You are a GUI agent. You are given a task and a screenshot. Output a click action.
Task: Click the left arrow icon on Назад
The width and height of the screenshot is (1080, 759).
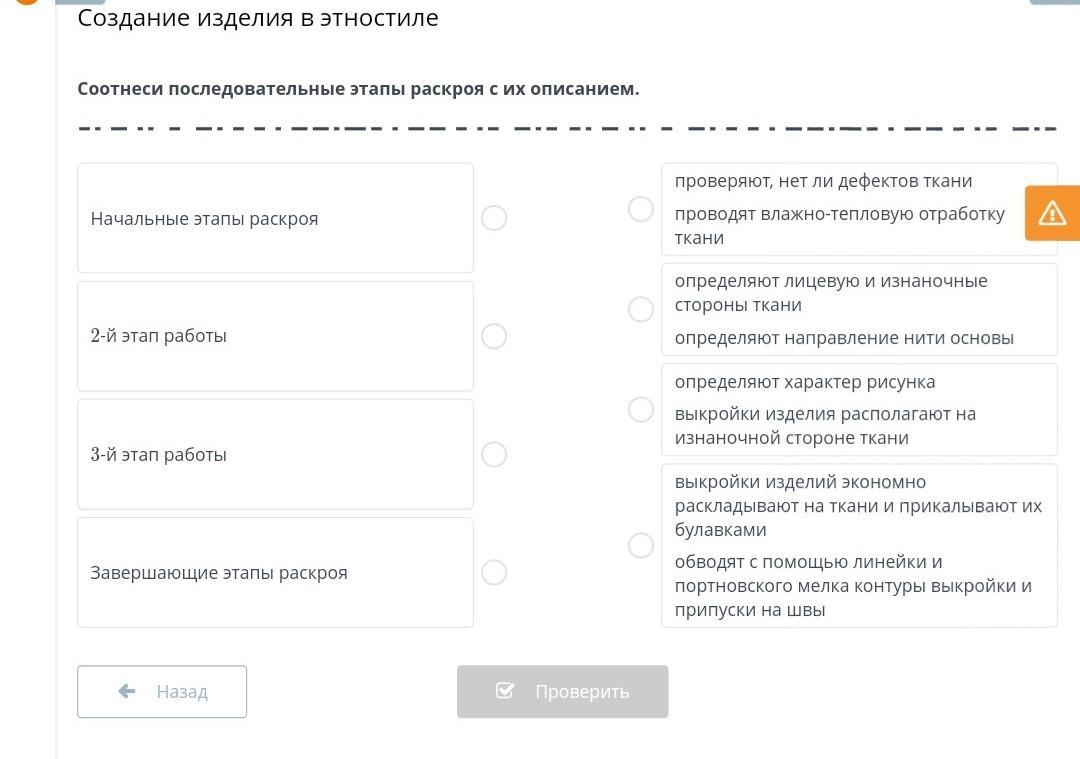[127, 691]
